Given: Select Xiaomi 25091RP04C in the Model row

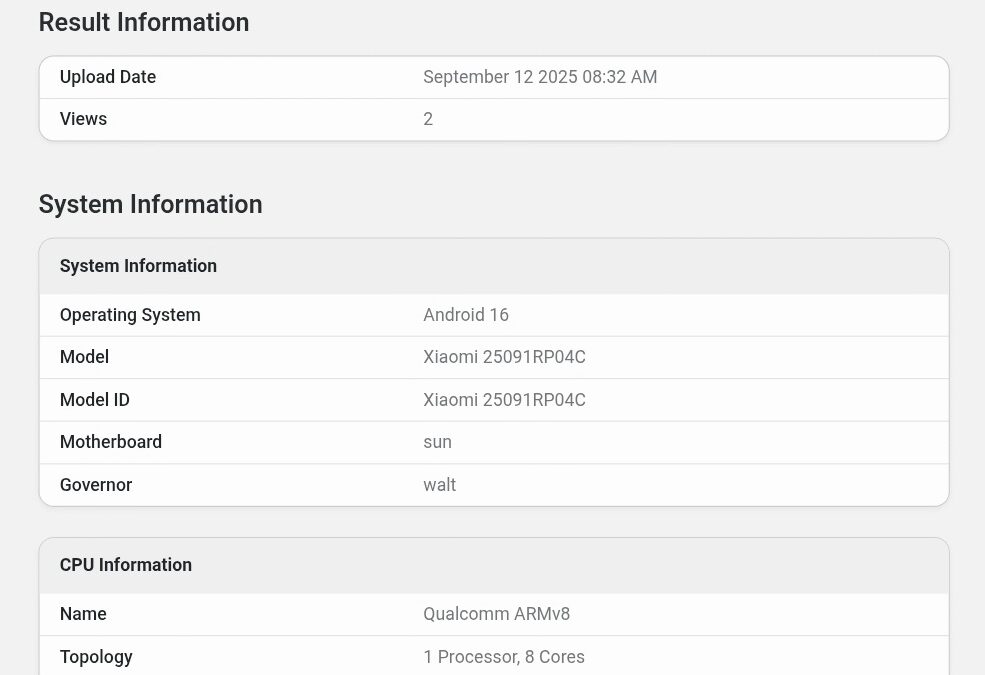Looking at the screenshot, I should (x=504, y=357).
